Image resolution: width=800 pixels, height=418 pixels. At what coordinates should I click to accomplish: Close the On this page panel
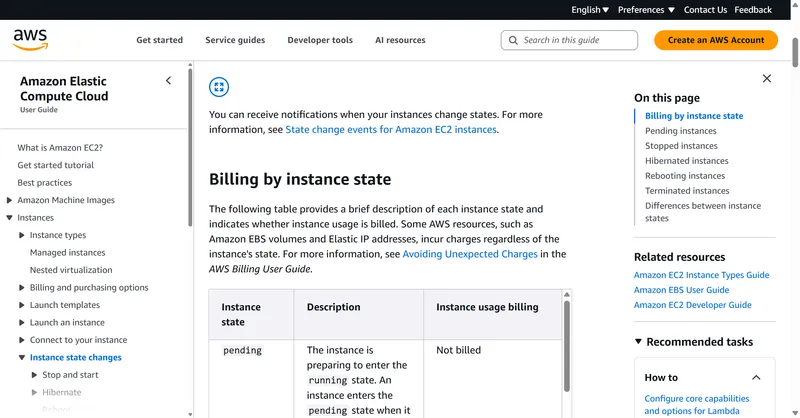[766, 79]
